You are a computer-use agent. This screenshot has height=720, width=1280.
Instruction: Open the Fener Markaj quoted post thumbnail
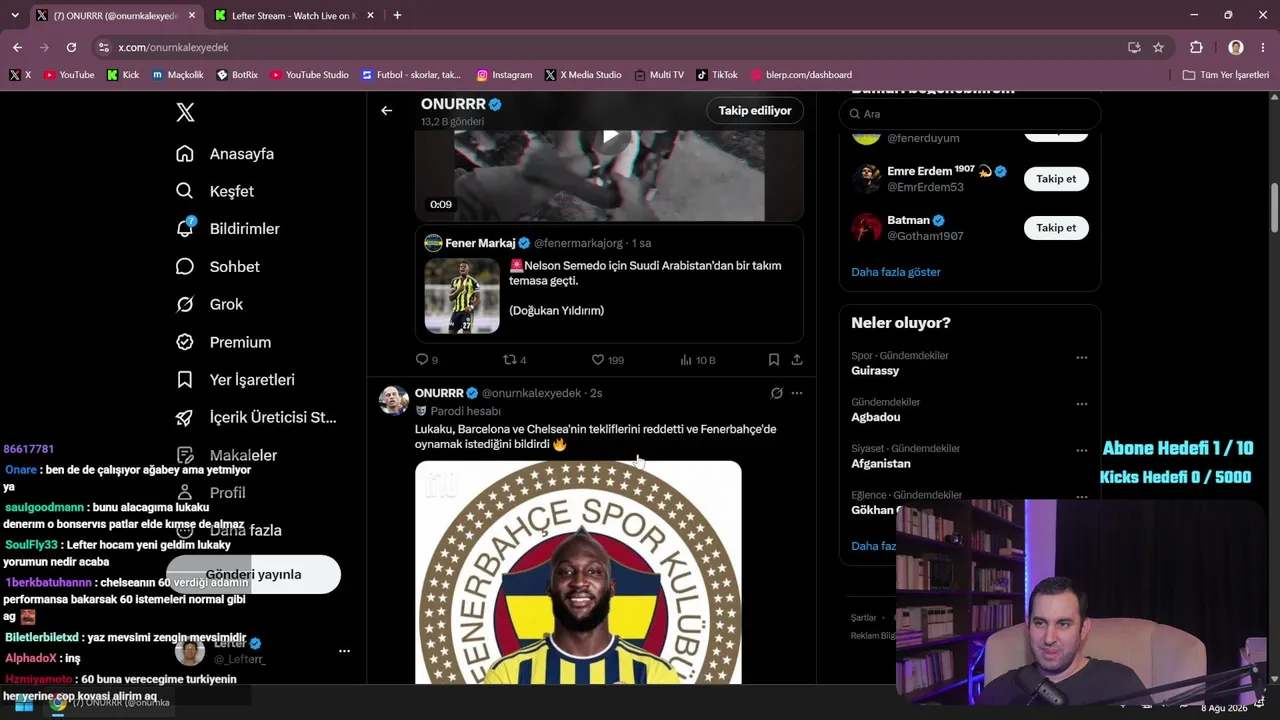click(x=462, y=296)
